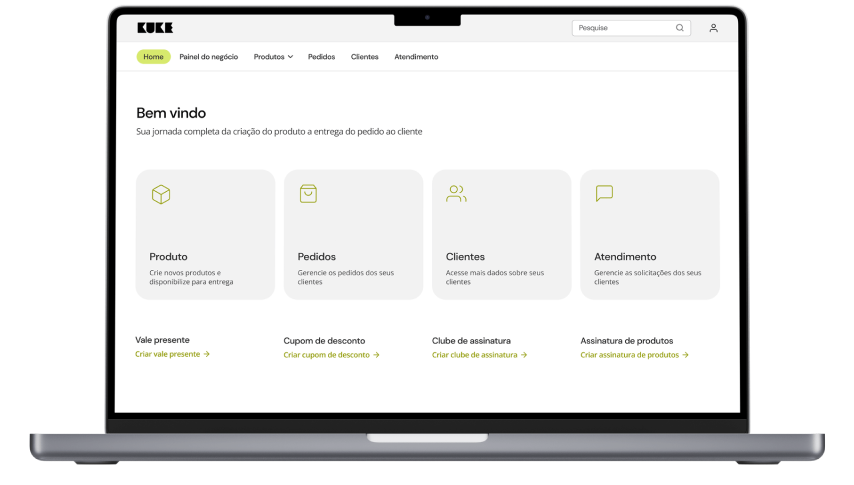Open the Atendimento navigation item
Screen dimensions: 854x485
click(416, 57)
